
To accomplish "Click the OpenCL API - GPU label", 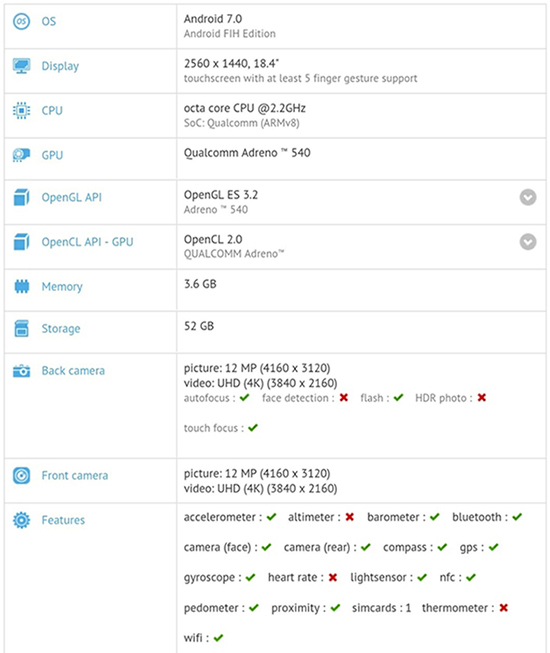I will 87,242.
